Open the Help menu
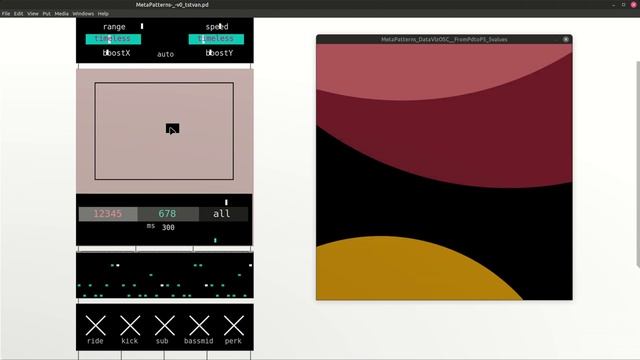 pos(103,13)
